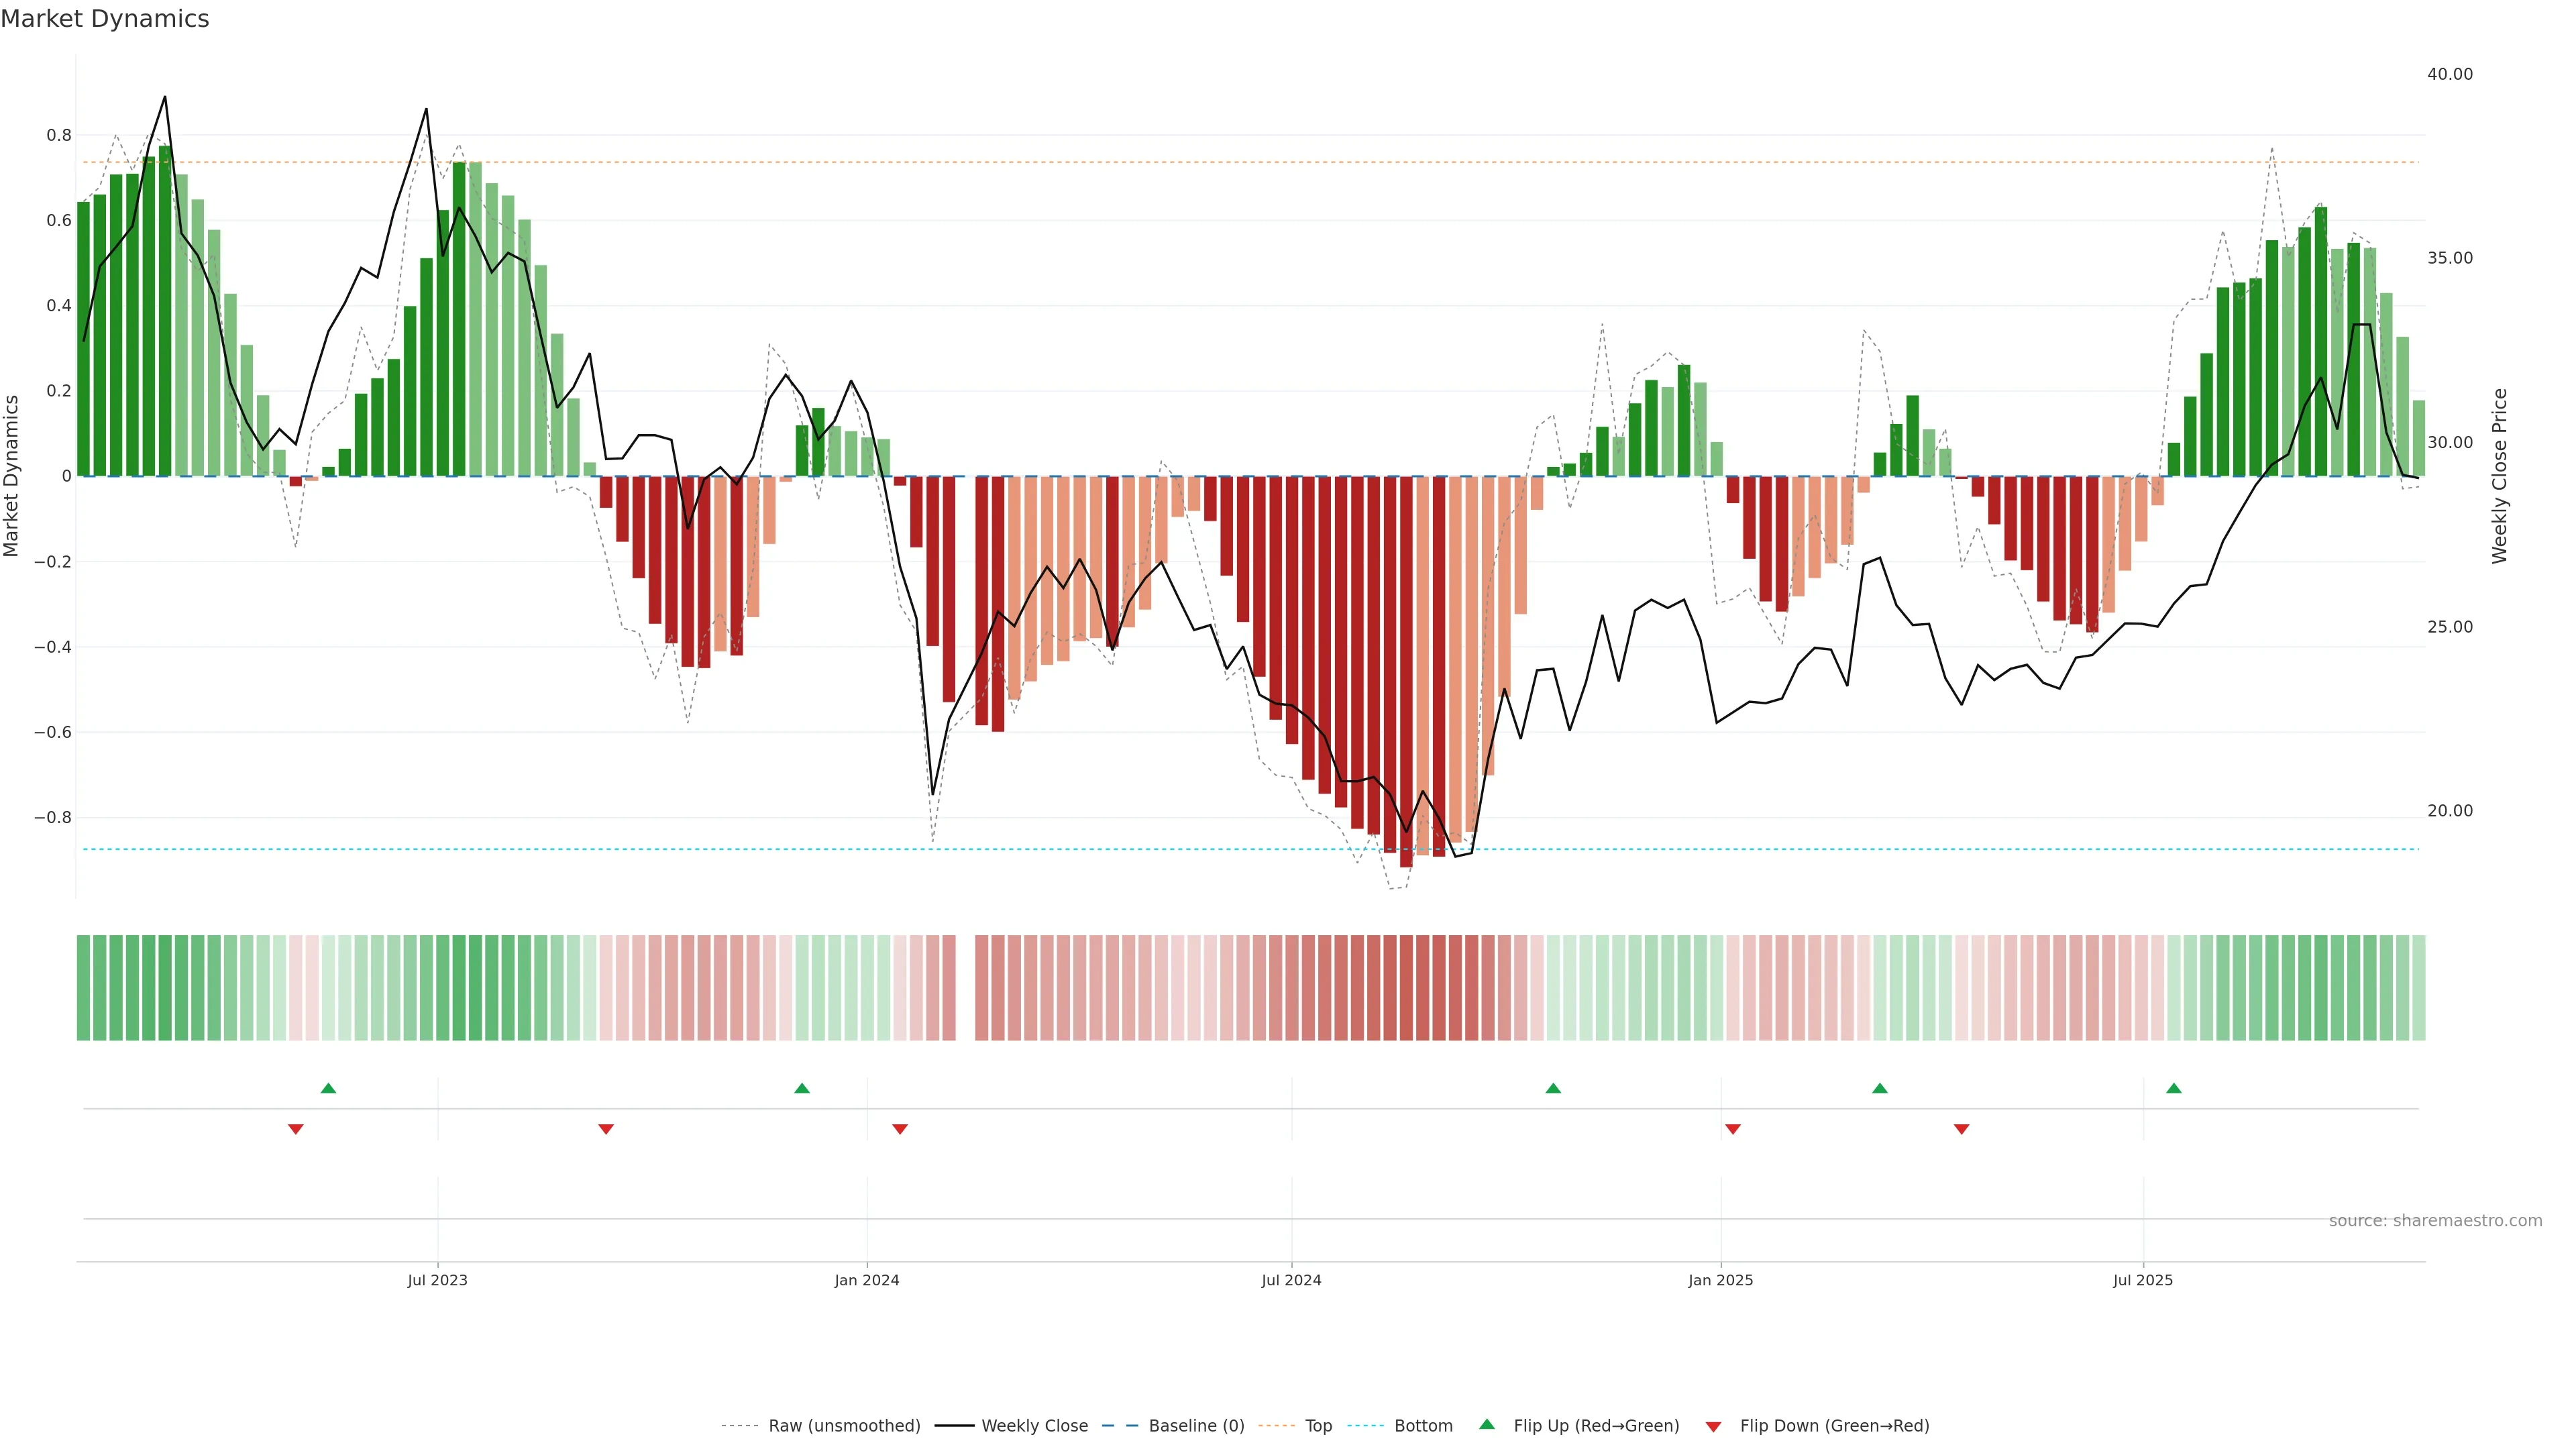Click the Jul 2024 x-axis label

pyautogui.click(x=1291, y=1280)
